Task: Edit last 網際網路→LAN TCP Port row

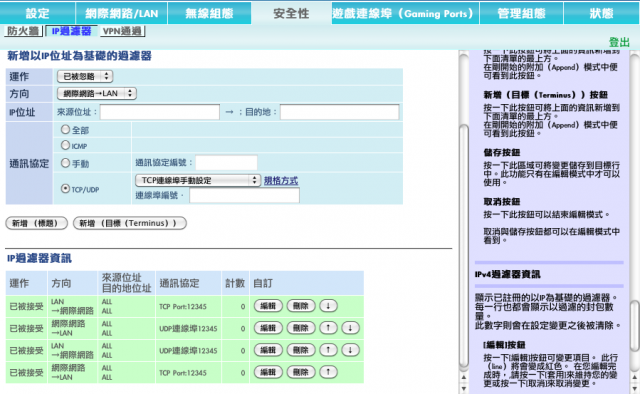Action: tap(268, 372)
